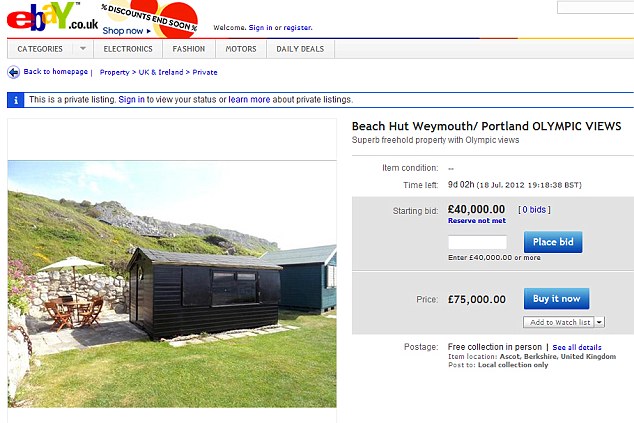634x423 pixels.
Task: Select the Motors menu tab
Action: [241, 49]
